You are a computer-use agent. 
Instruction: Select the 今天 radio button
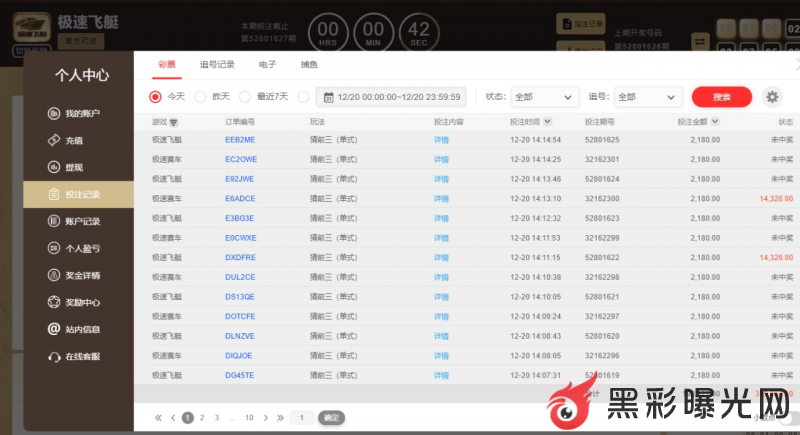(x=155, y=97)
